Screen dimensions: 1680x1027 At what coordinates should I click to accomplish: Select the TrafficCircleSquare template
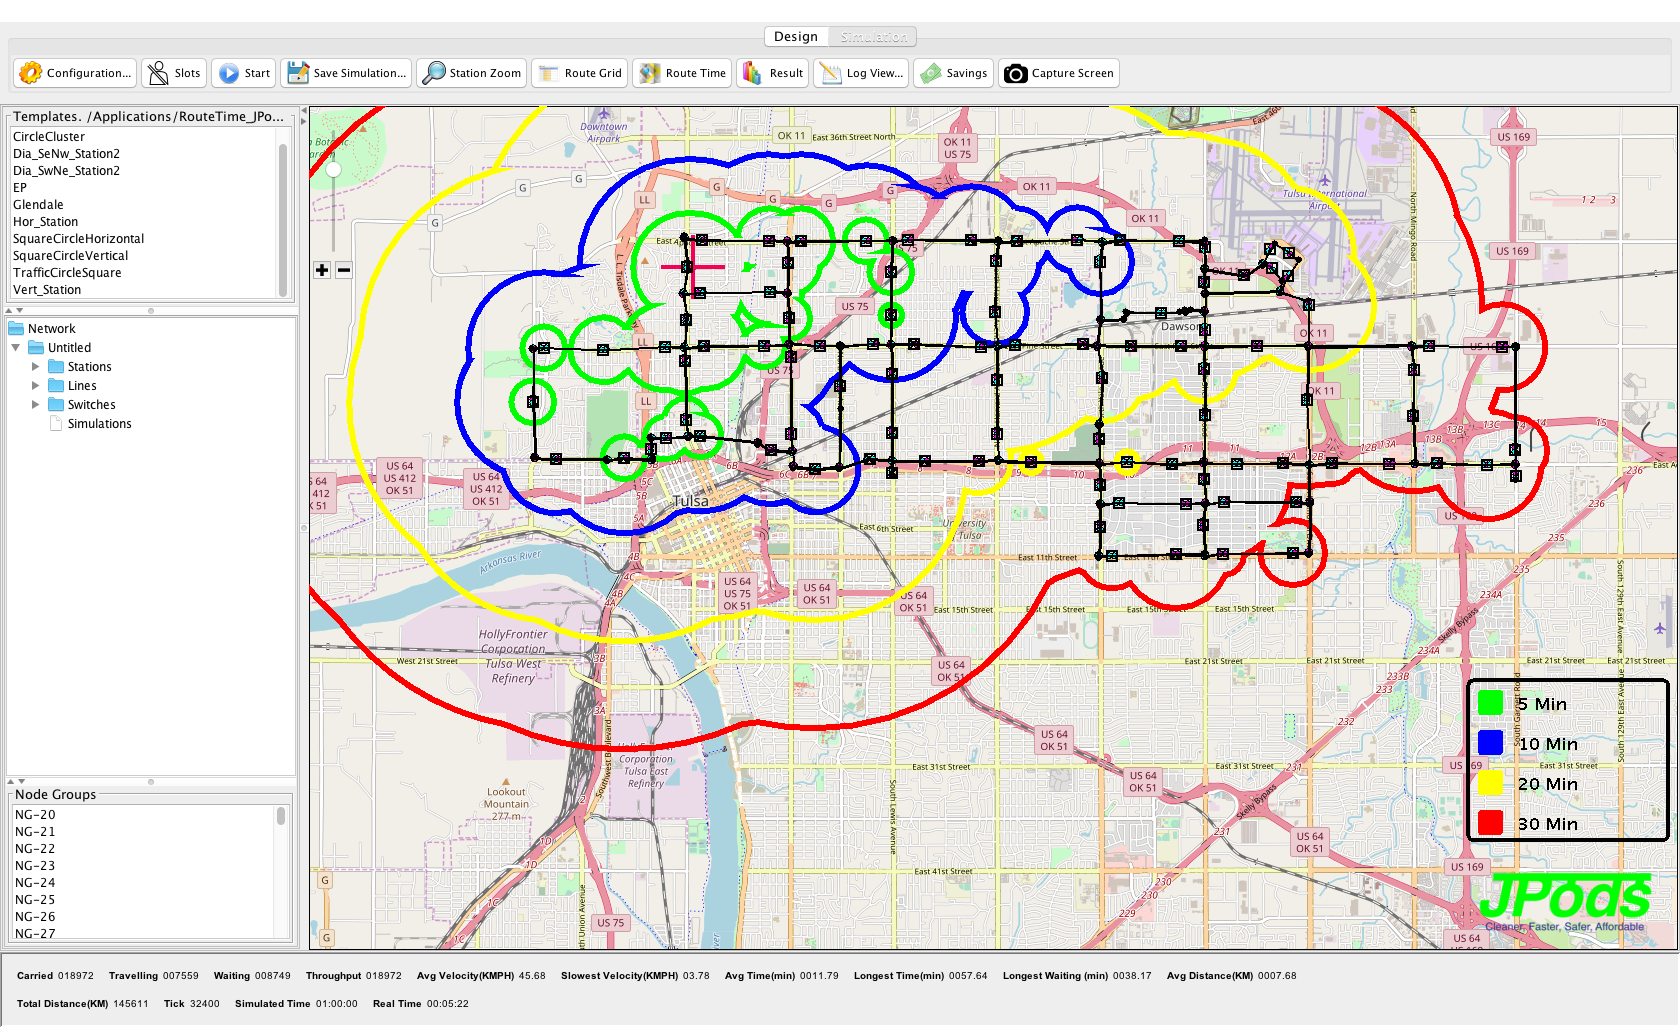coord(67,273)
